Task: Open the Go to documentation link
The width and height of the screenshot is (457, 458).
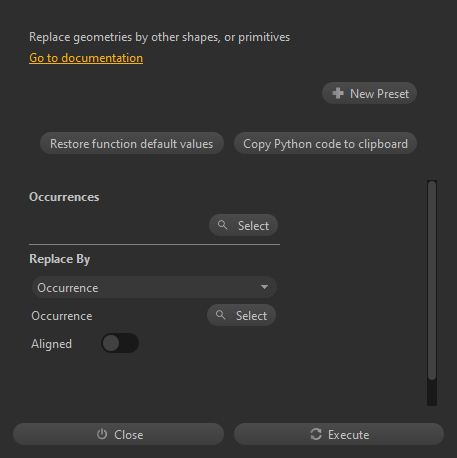Action: pos(86,58)
